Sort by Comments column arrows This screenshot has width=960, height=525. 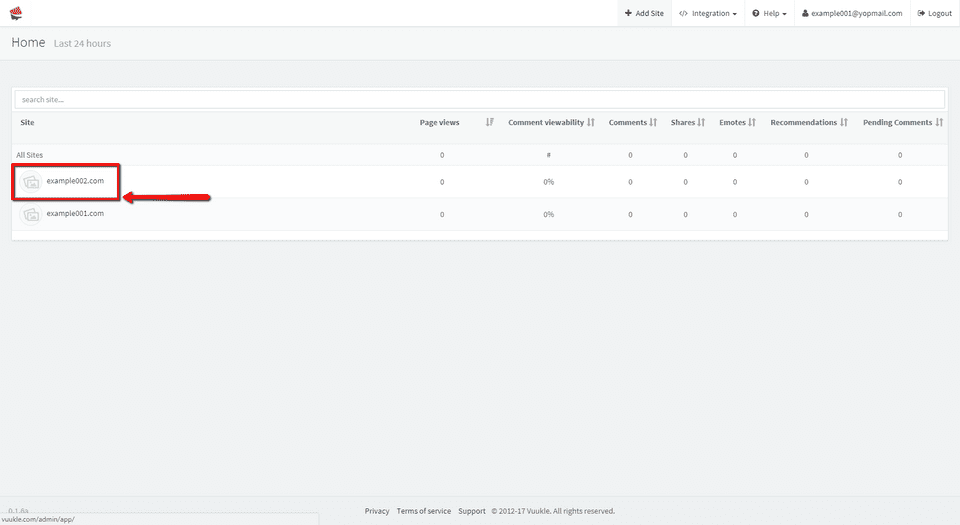(x=653, y=122)
